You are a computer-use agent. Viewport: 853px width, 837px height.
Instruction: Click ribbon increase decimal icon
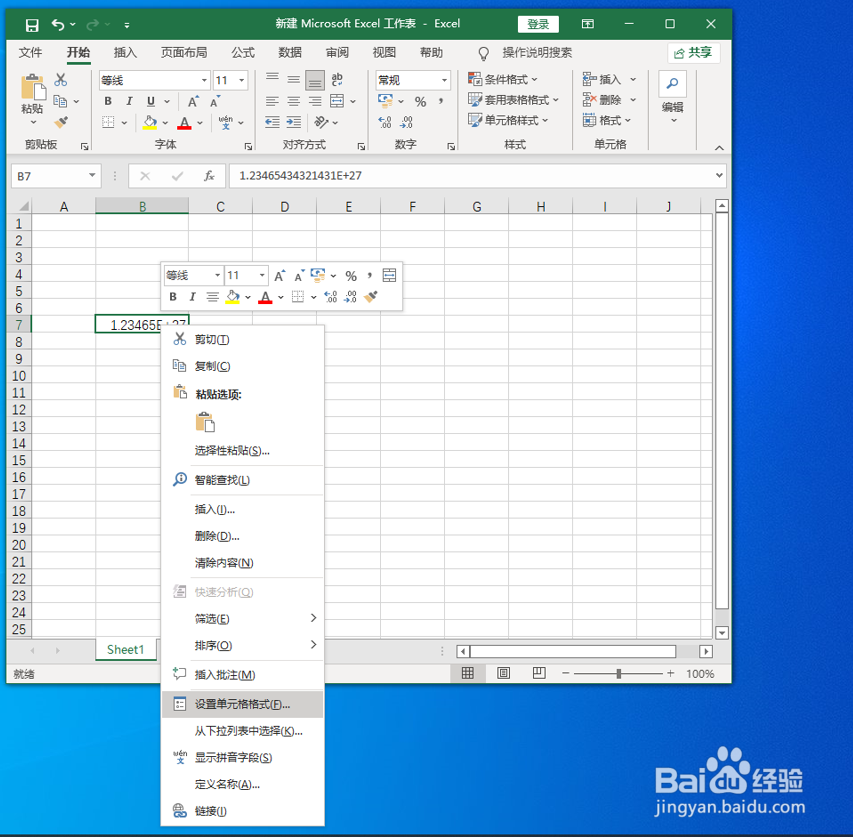click(385, 122)
